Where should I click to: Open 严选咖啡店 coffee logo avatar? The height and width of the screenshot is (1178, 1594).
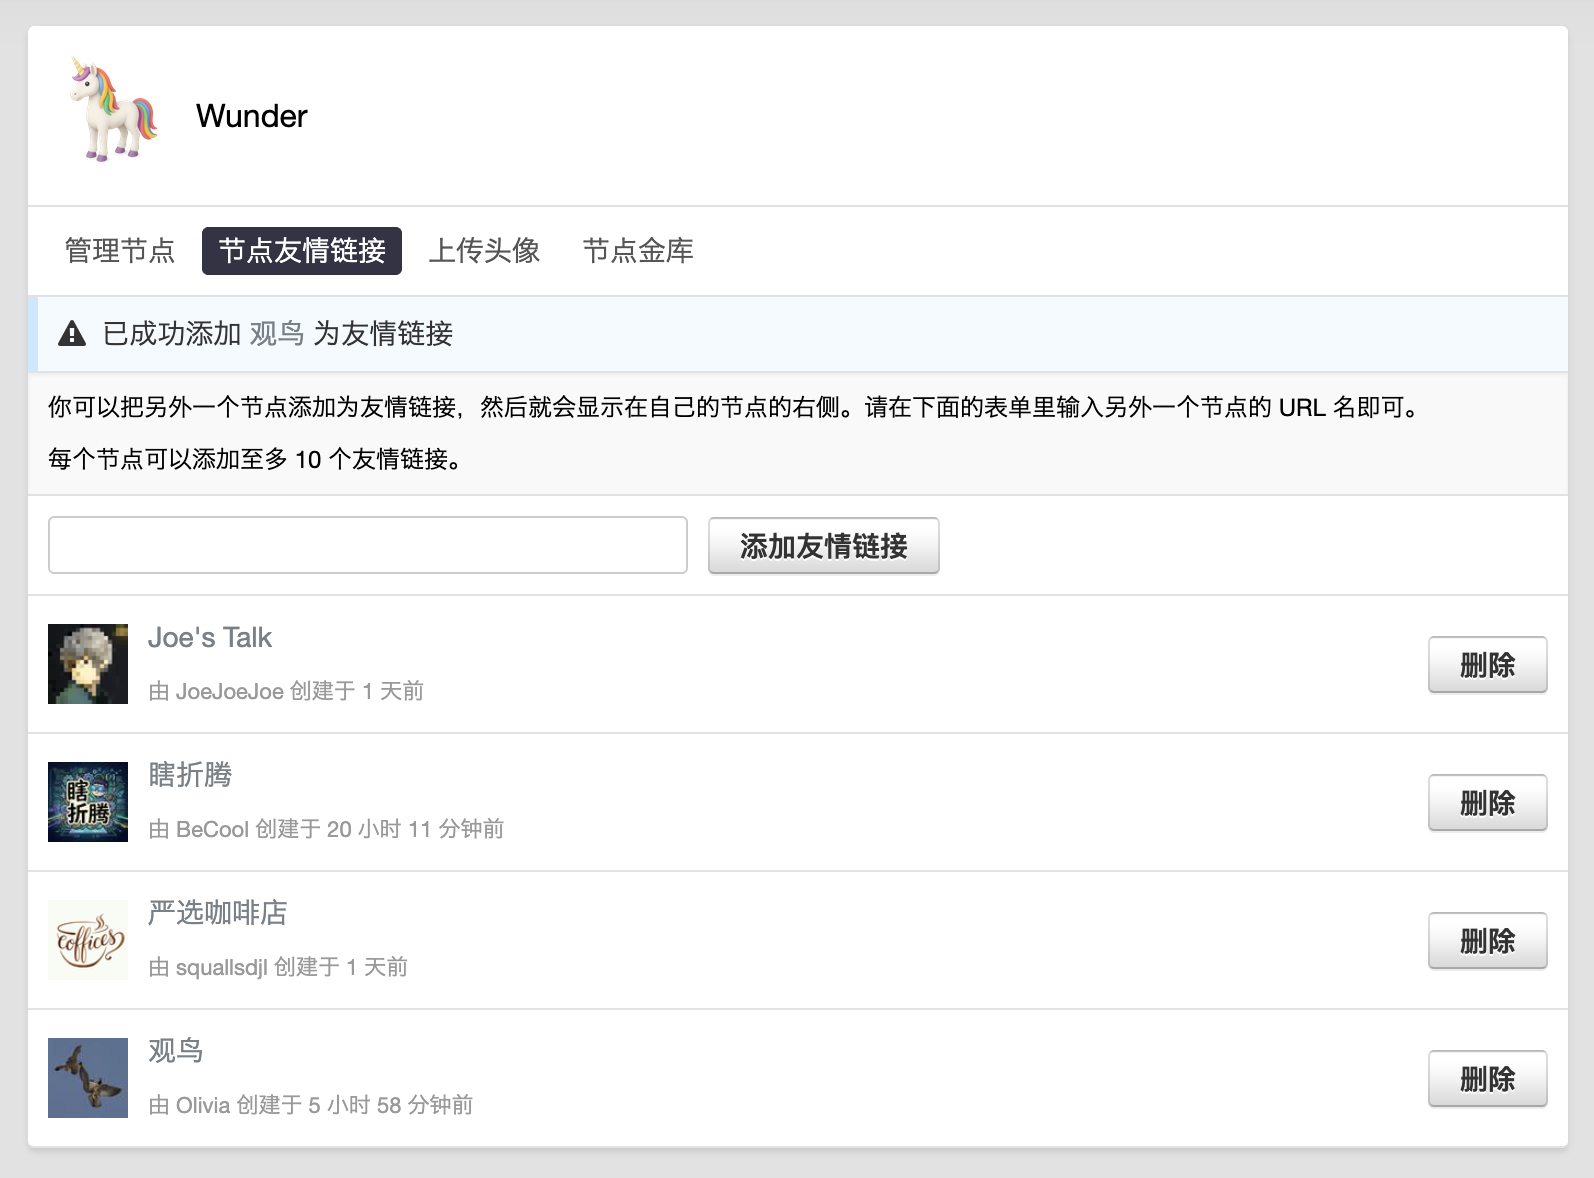click(88, 940)
